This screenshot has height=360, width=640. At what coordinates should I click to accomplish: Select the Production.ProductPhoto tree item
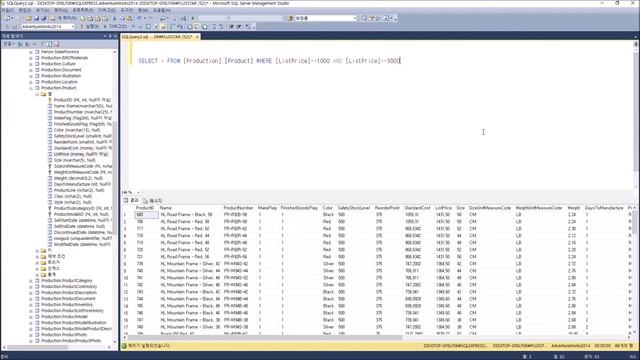point(64,335)
